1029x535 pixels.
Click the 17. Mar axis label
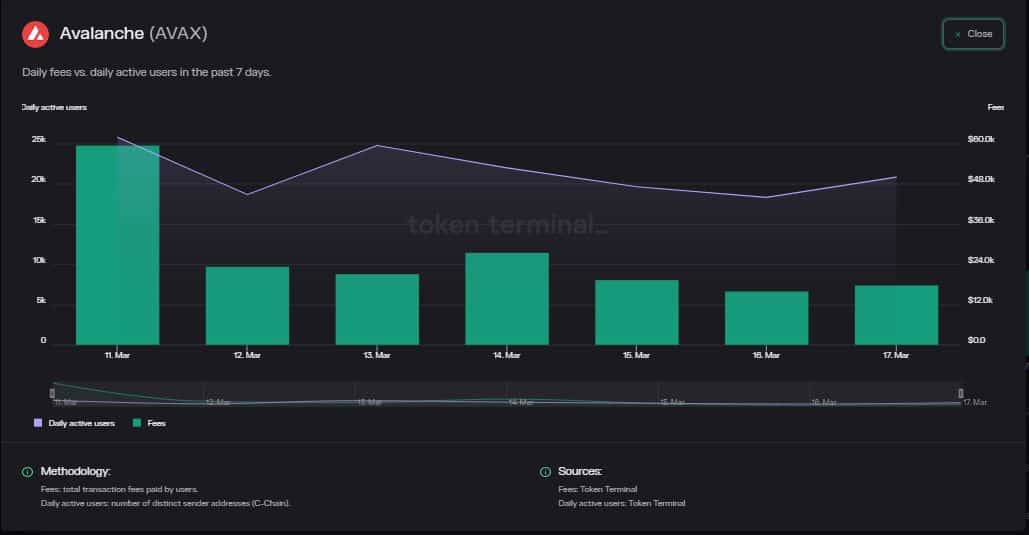(896, 355)
